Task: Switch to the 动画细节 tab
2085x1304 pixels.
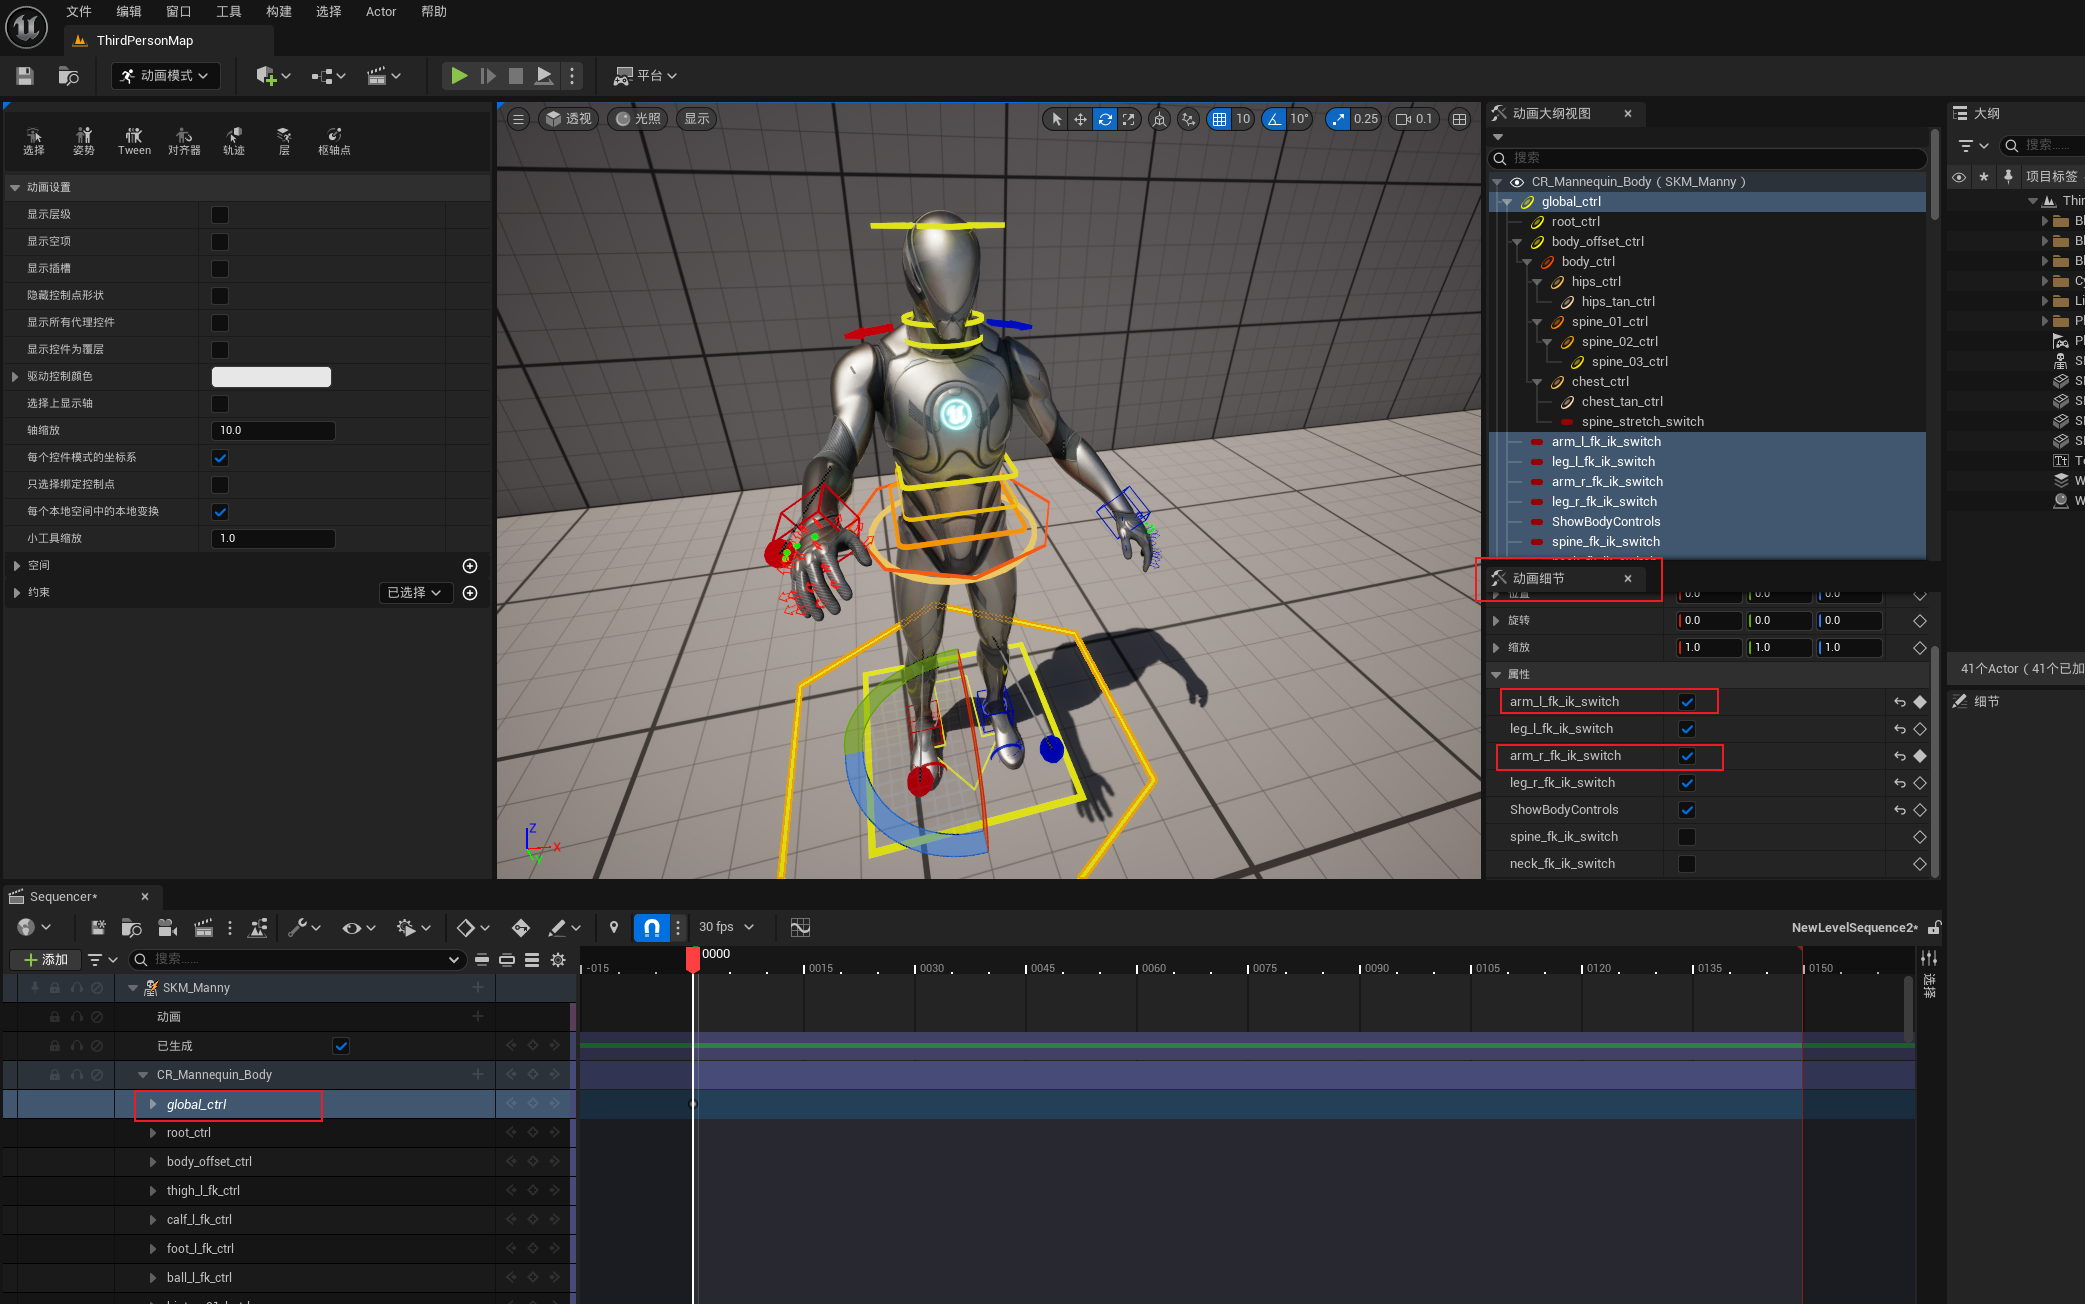Action: pyautogui.click(x=1540, y=579)
